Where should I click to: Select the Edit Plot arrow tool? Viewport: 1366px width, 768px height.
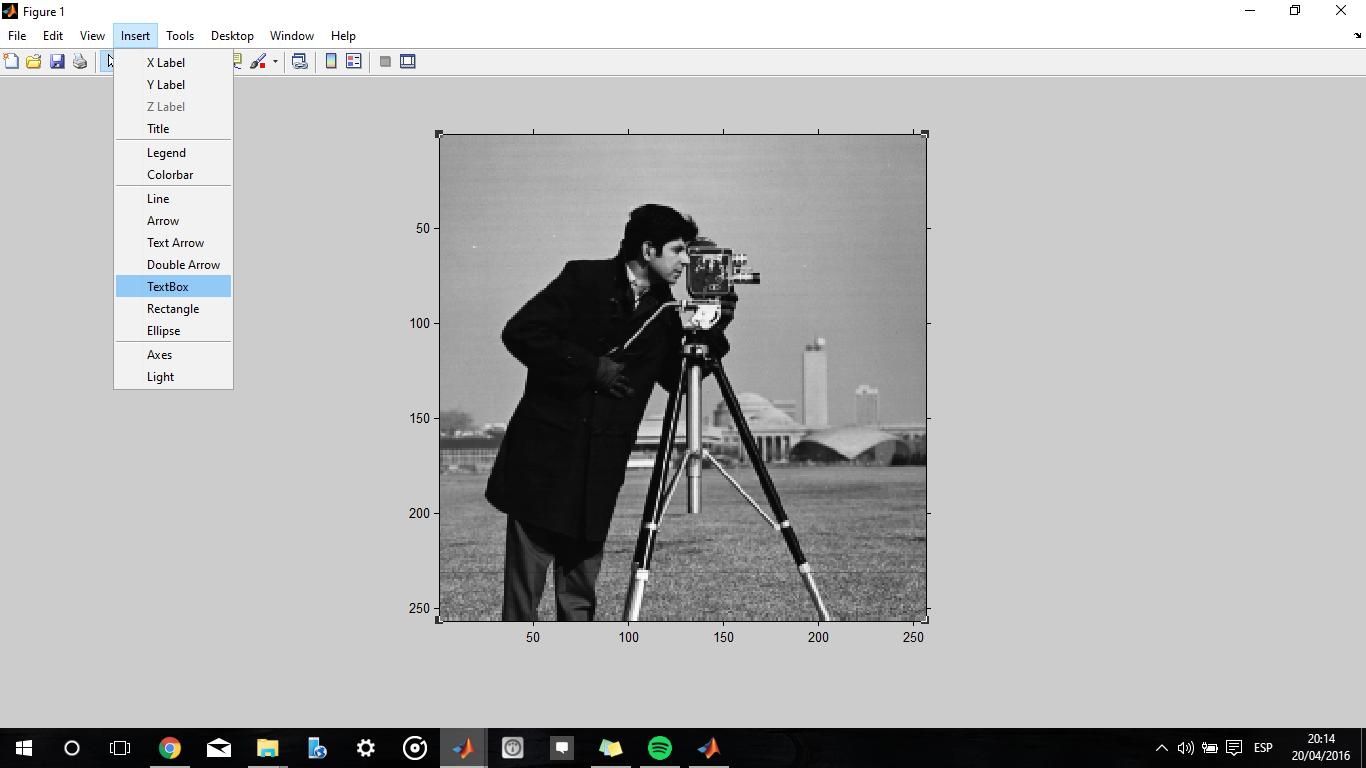pos(108,62)
